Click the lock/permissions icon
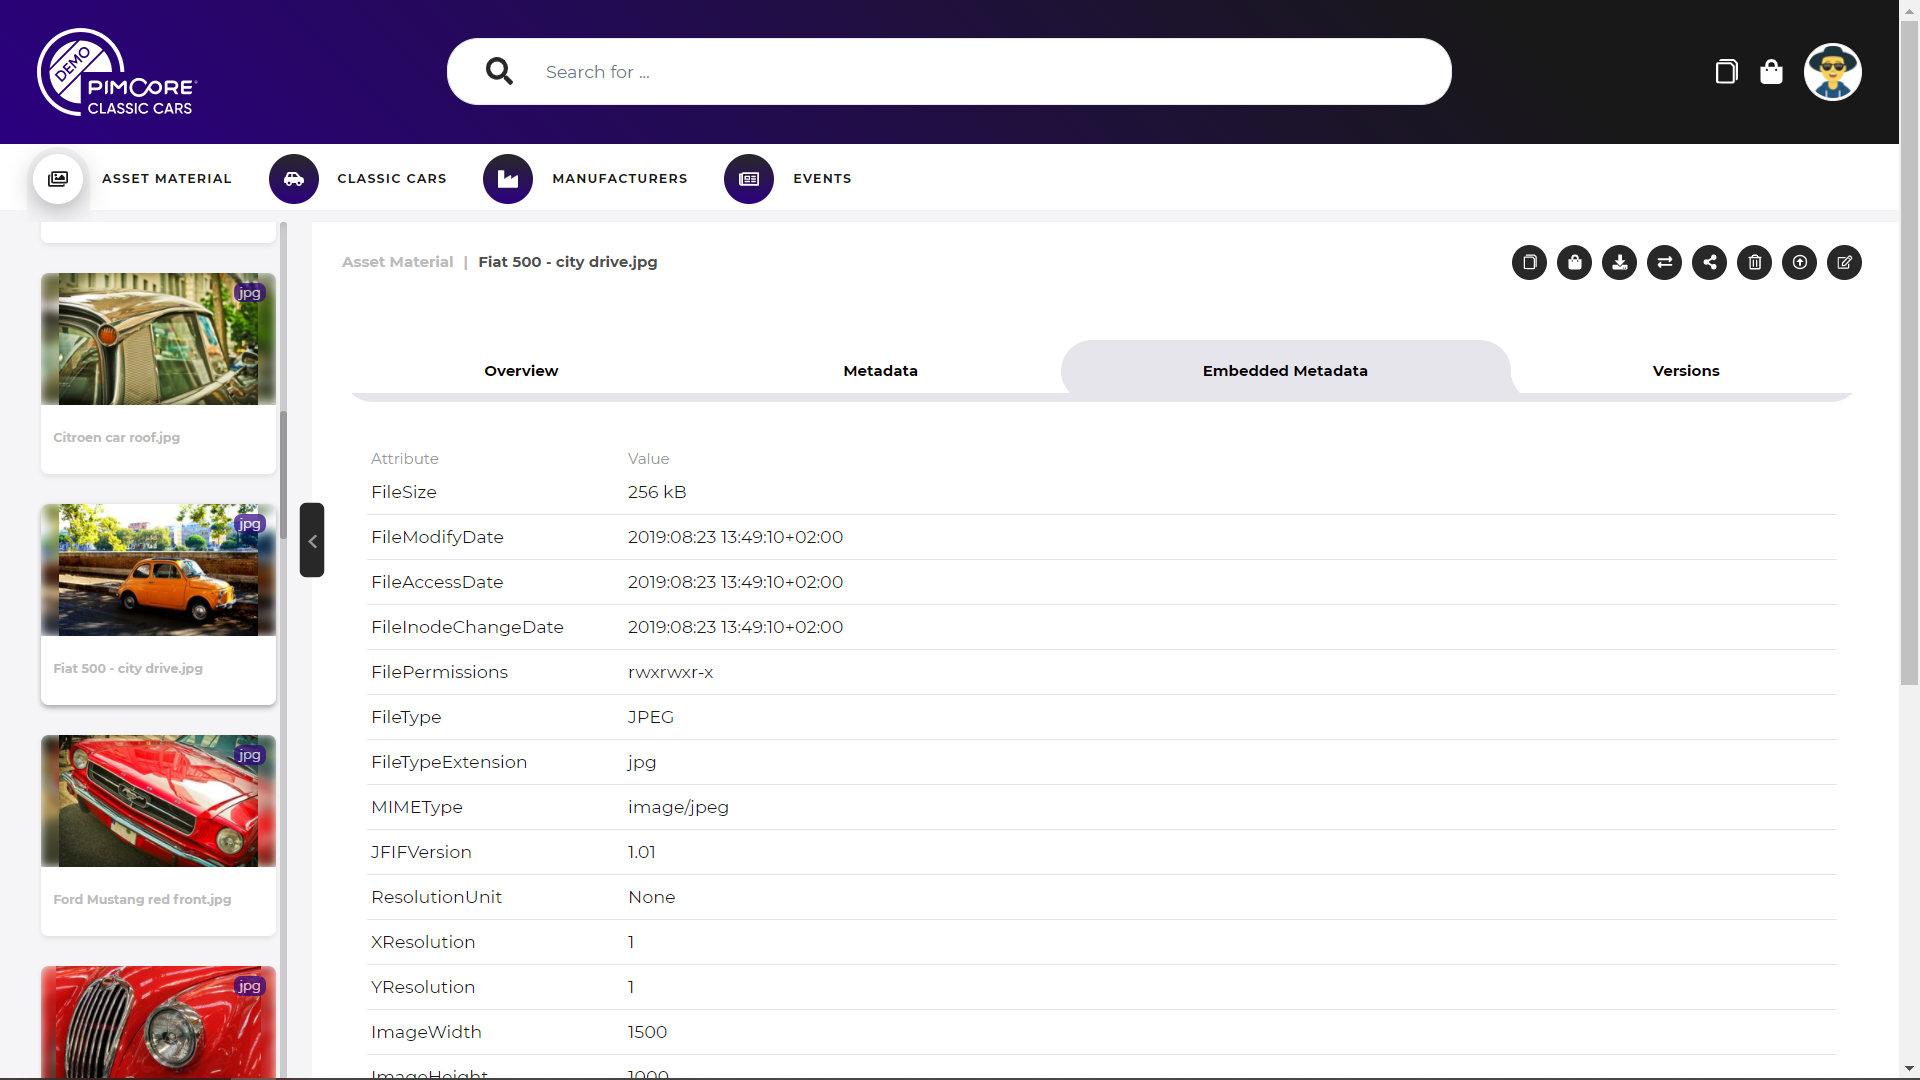This screenshot has height=1080, width=1920. point(1575,262)
